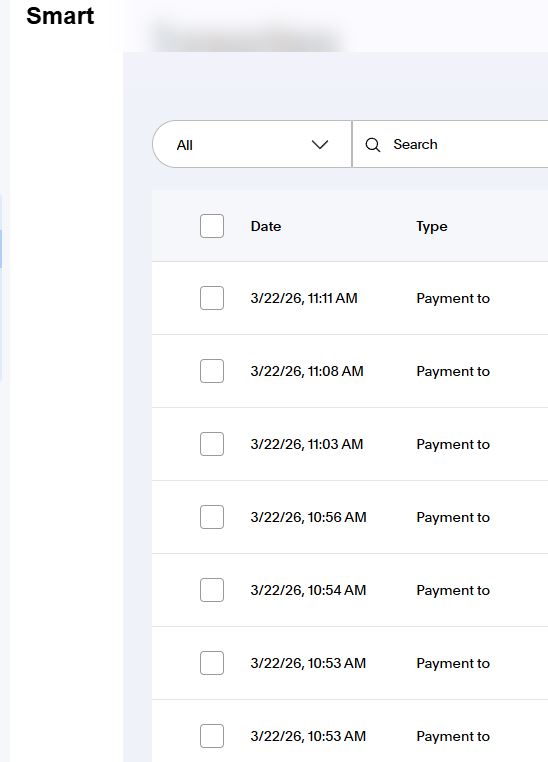Click the 3/22/26, 11:03 AM date cell
The width and height of the screenshot is (548, 762).
click(307, 444)
